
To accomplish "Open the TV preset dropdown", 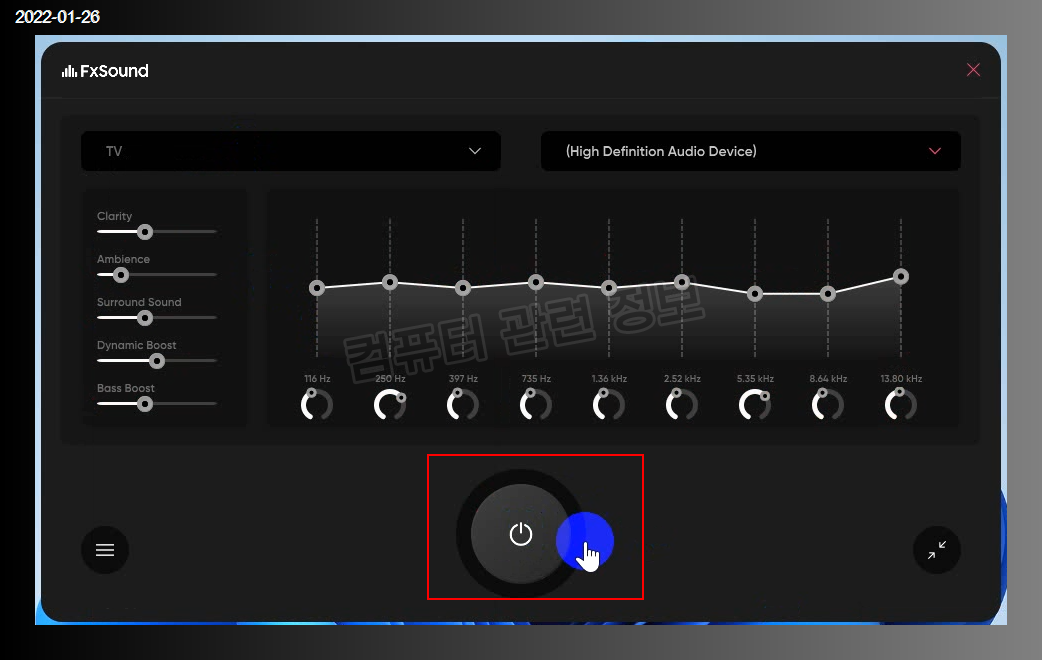I will (x=291, y=151).
